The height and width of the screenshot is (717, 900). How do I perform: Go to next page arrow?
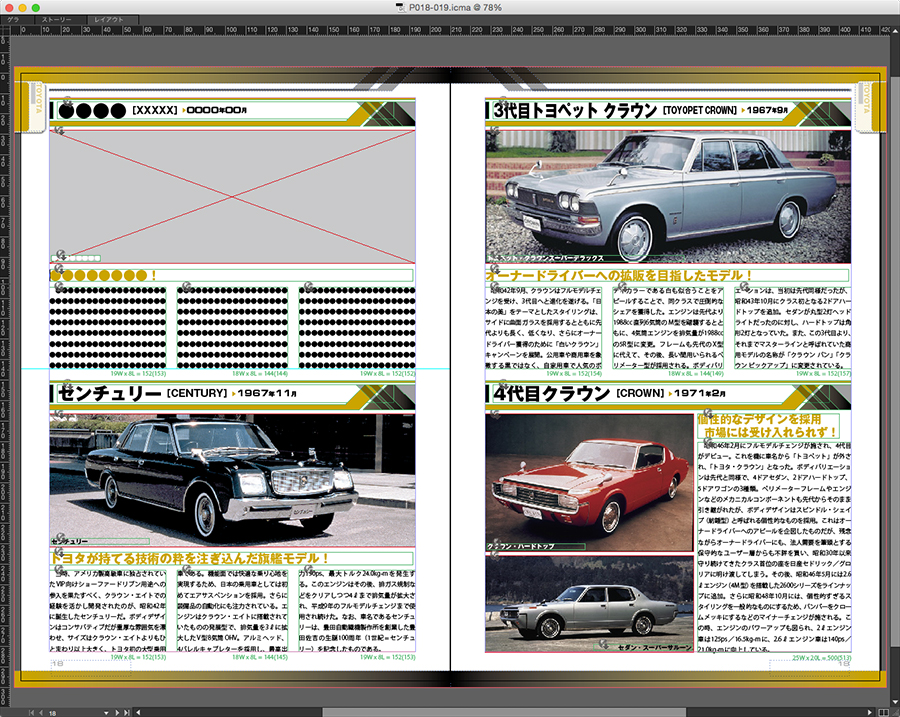[x=117, y=712]
